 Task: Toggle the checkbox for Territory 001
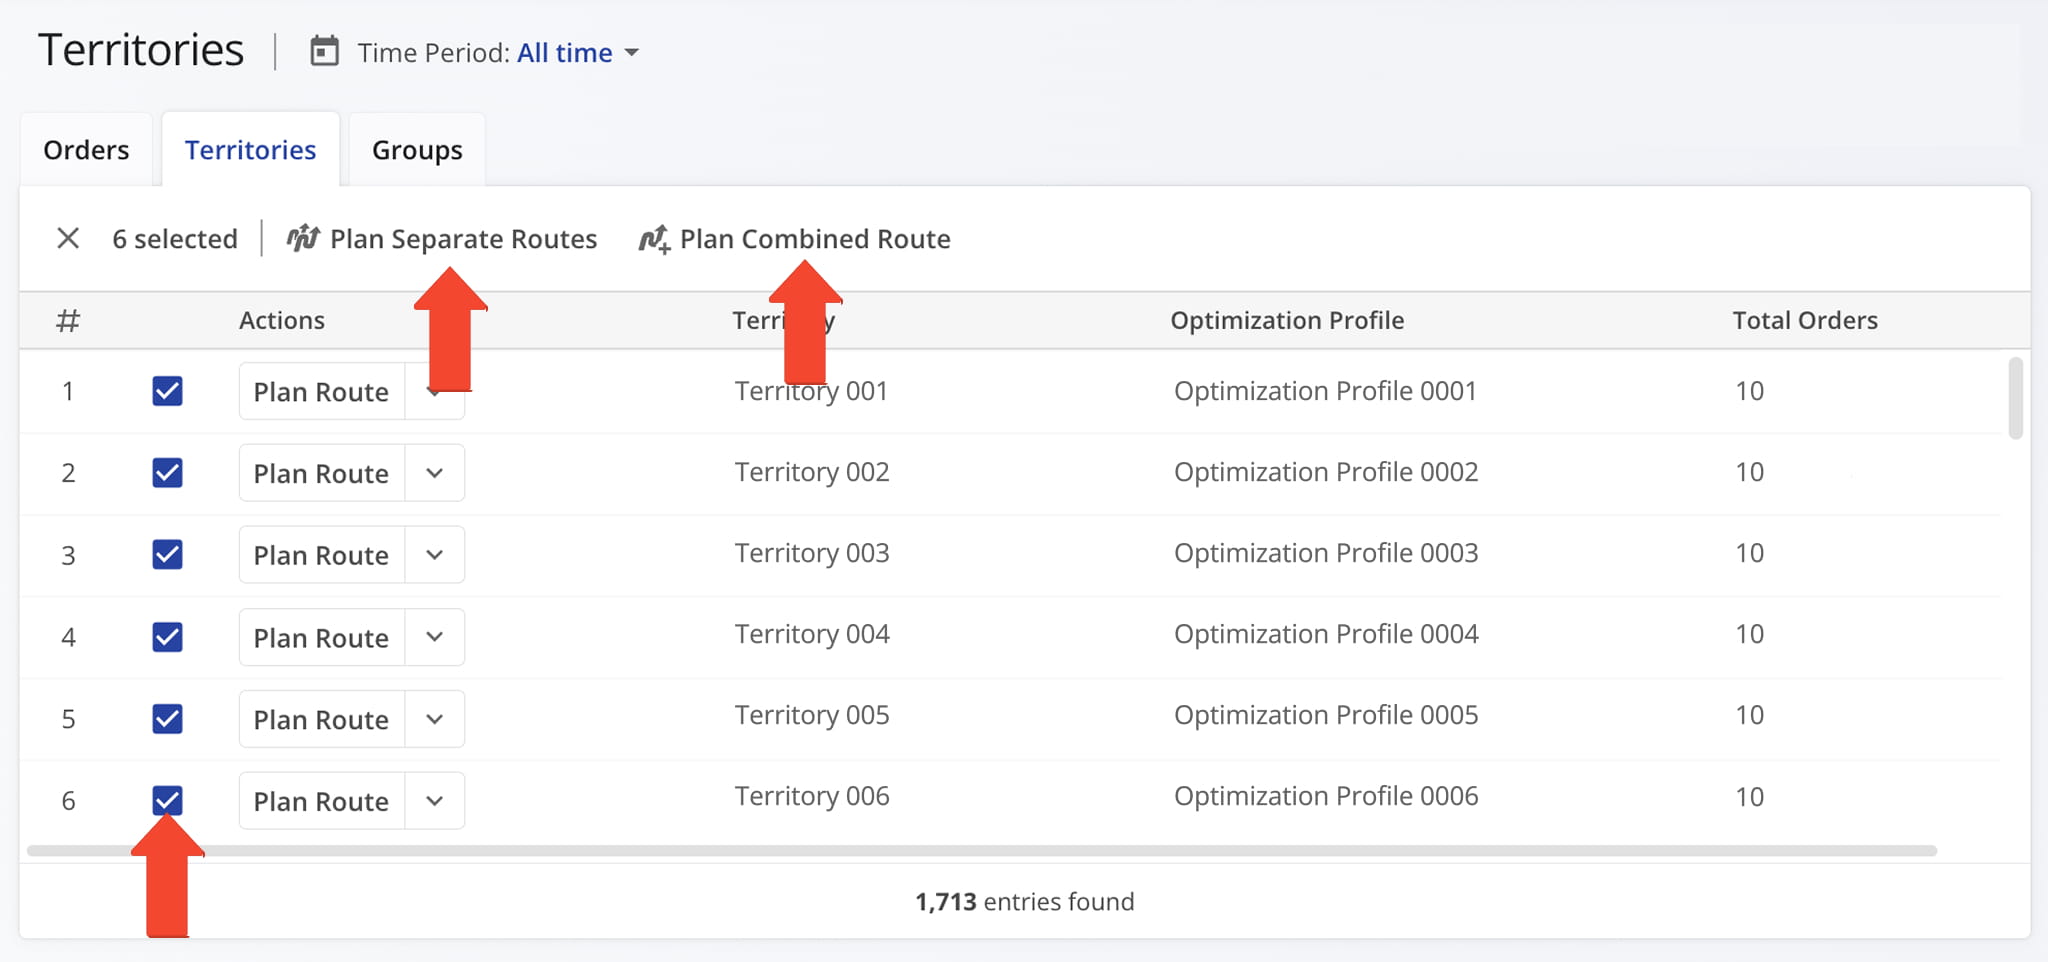(x=167, y=391)
